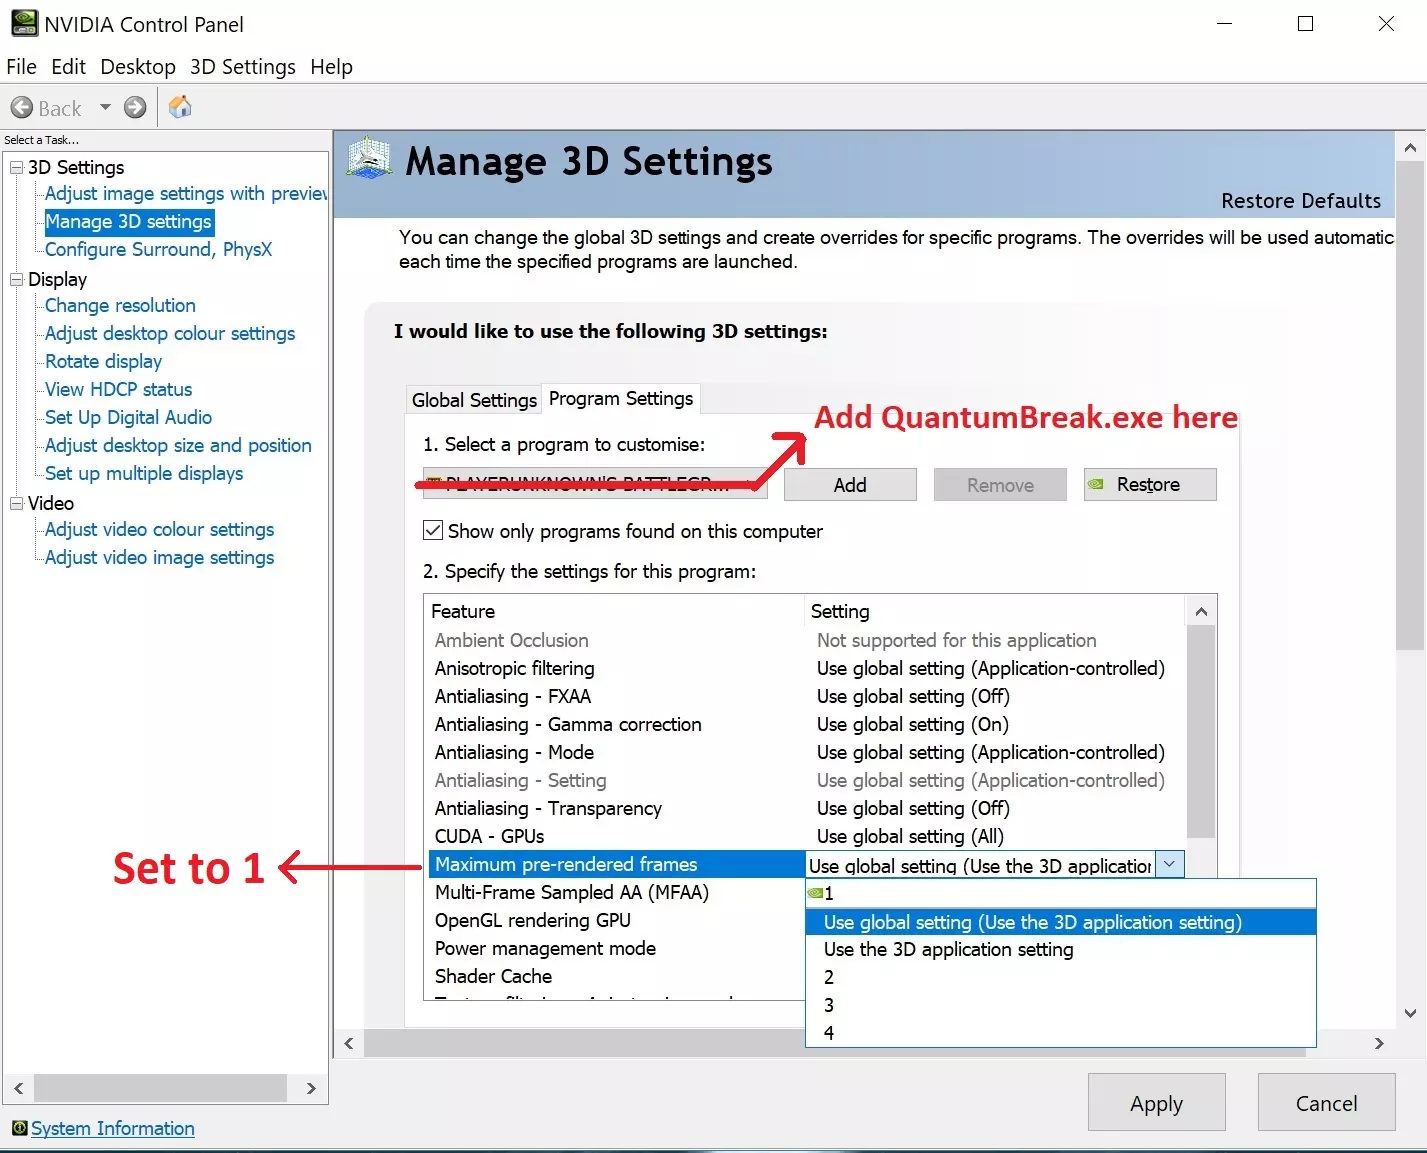
Task: Choose option 2 in the pre-rendered frames list
Action: click(1060, 978)
